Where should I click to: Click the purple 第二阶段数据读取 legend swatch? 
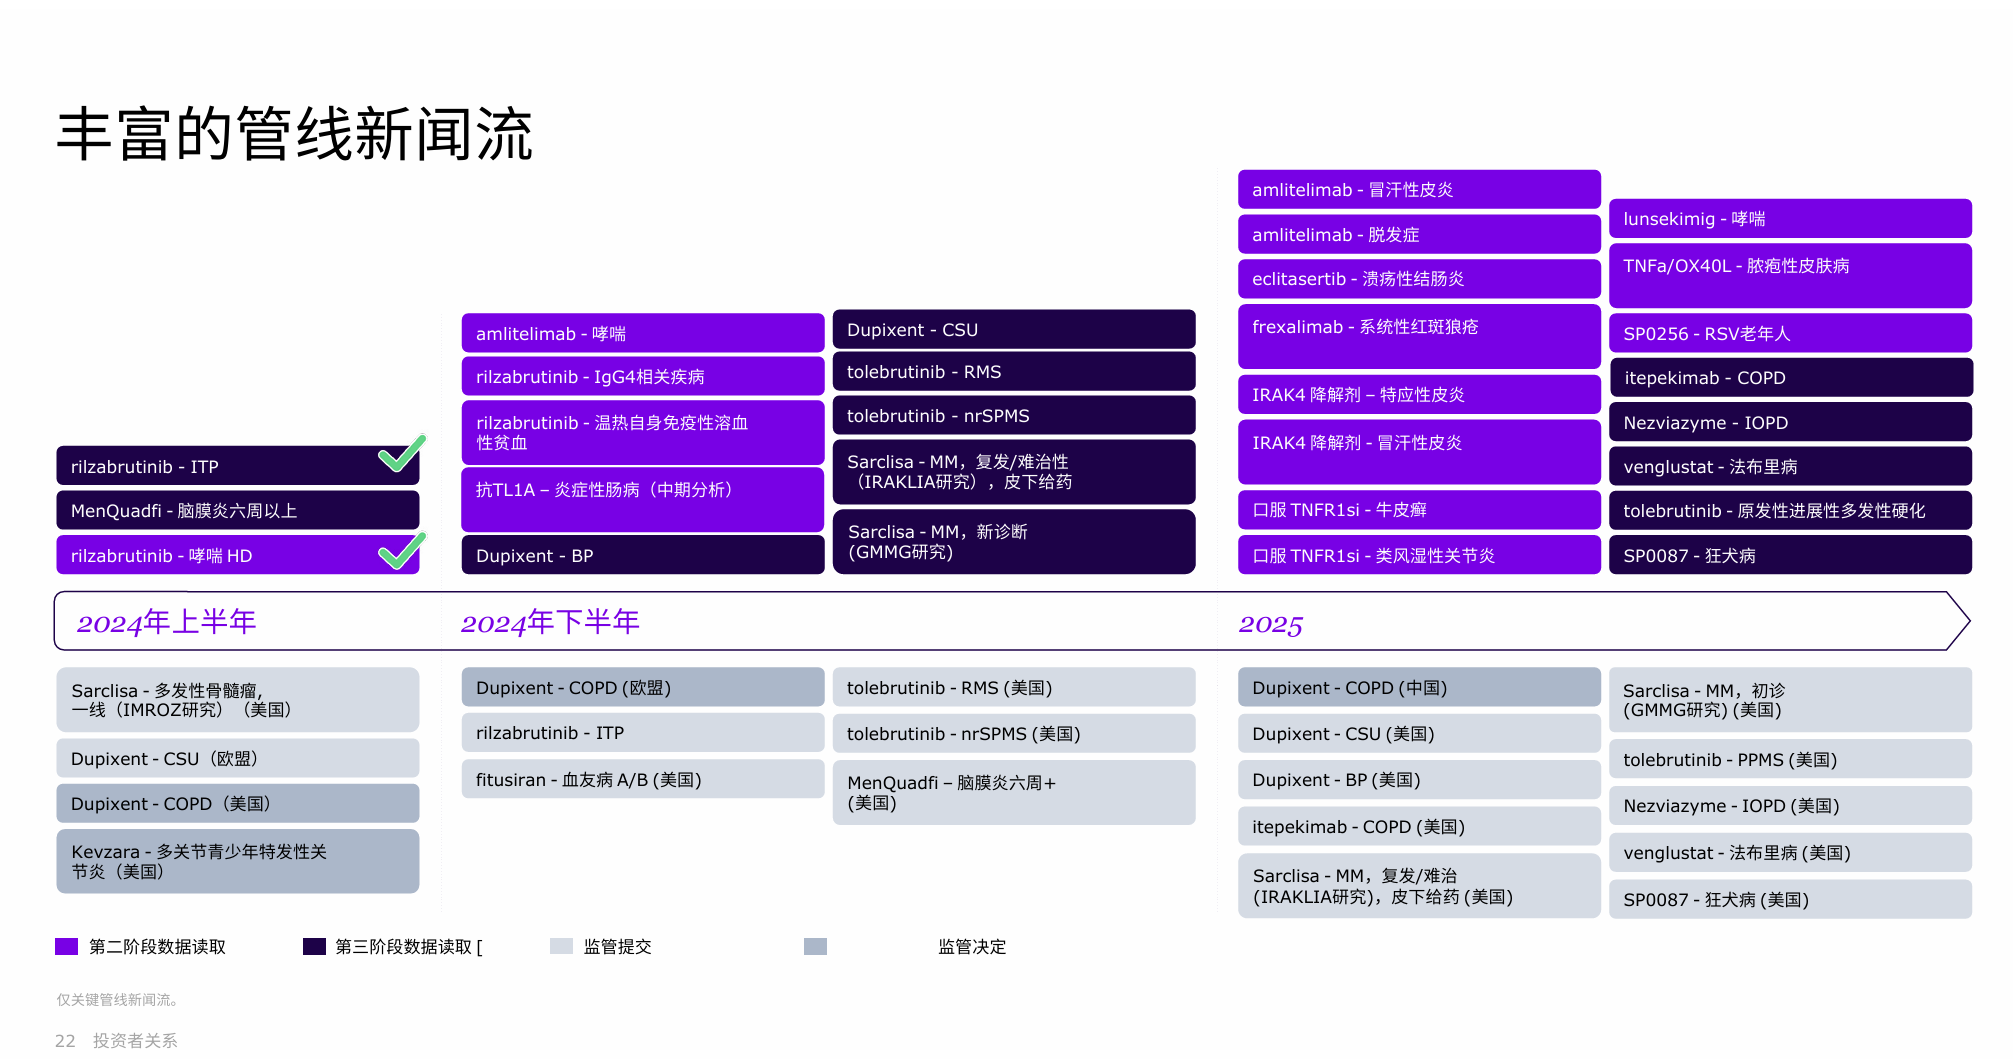click(x=66, y=947)
